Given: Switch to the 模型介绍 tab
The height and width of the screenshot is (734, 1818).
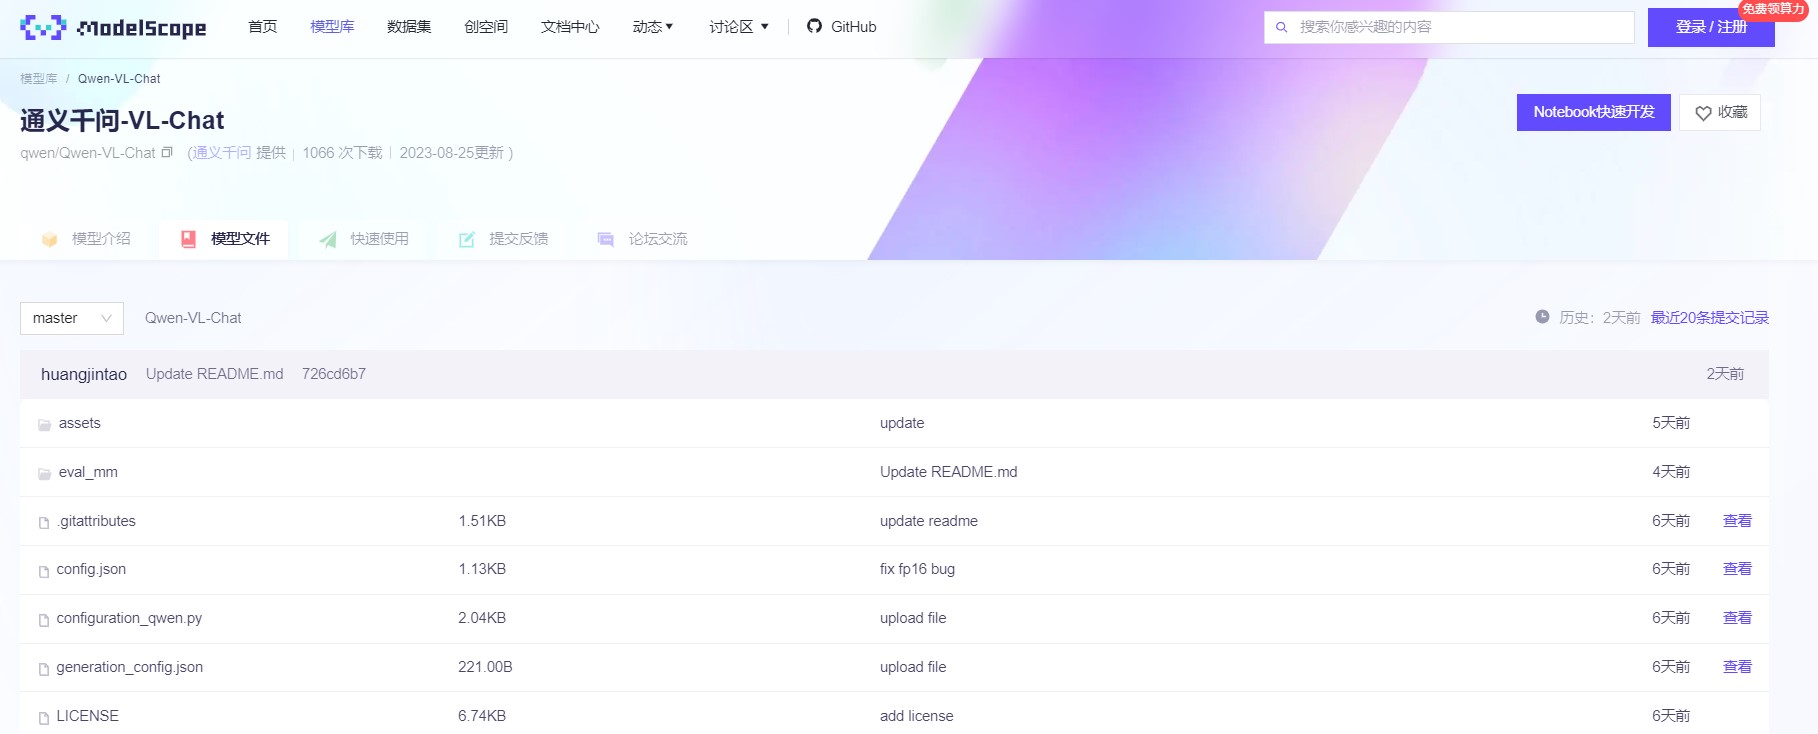Looking at the screenshot, I should pyautogui.click(x=86, y=239).
